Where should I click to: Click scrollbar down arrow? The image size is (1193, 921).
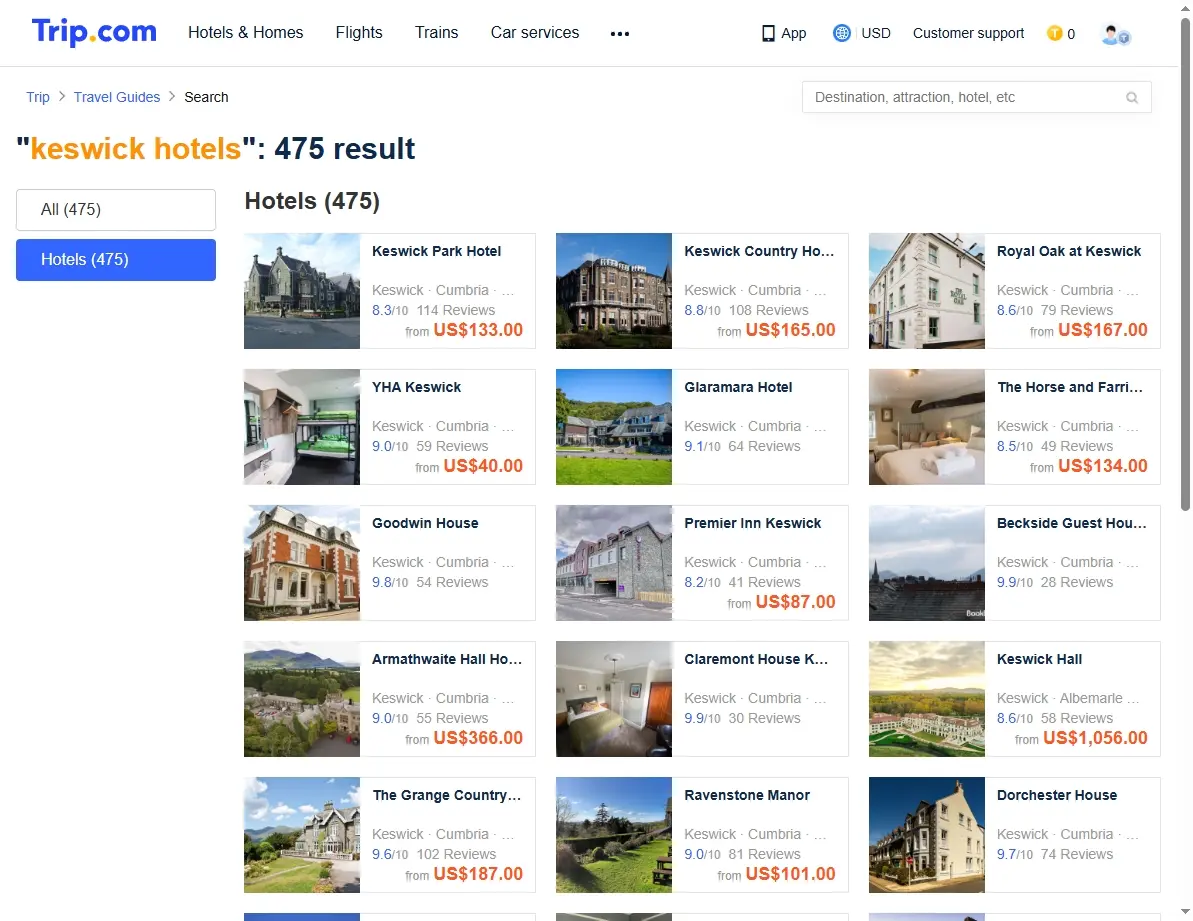[1185, 911]
